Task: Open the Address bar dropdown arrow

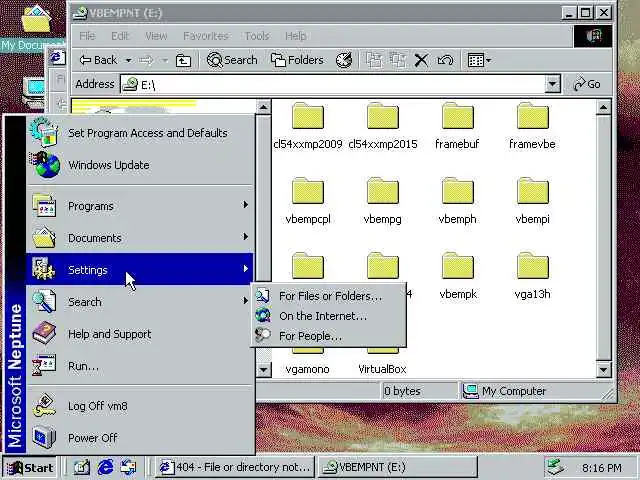Action: (x=552, y=84)
